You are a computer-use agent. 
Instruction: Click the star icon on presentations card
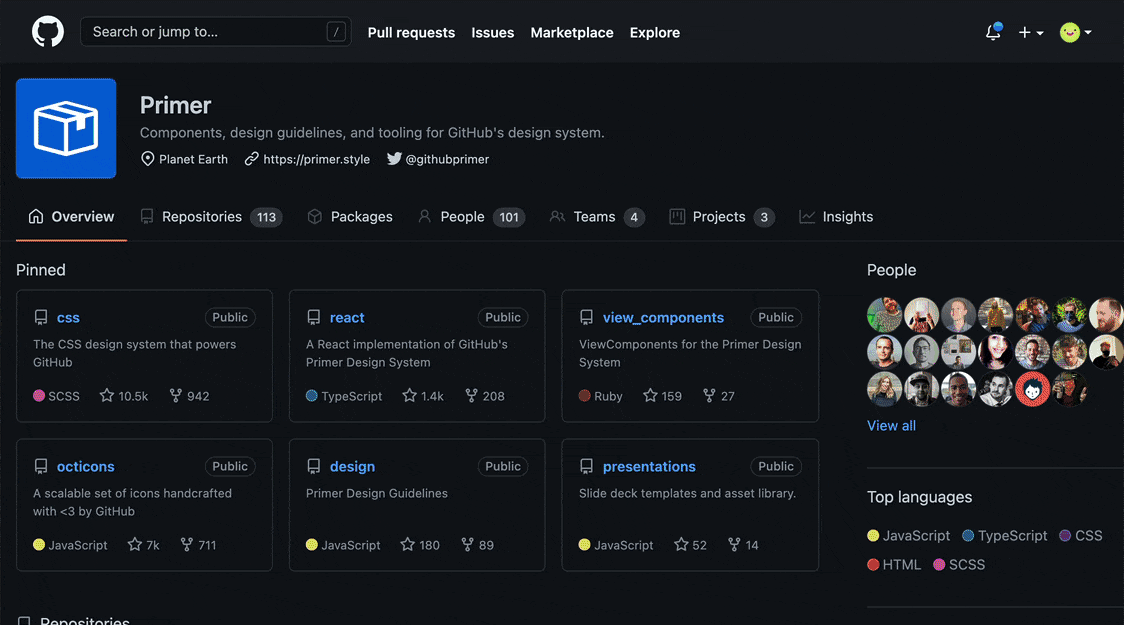pyautogui.click(x=681, y=545)
